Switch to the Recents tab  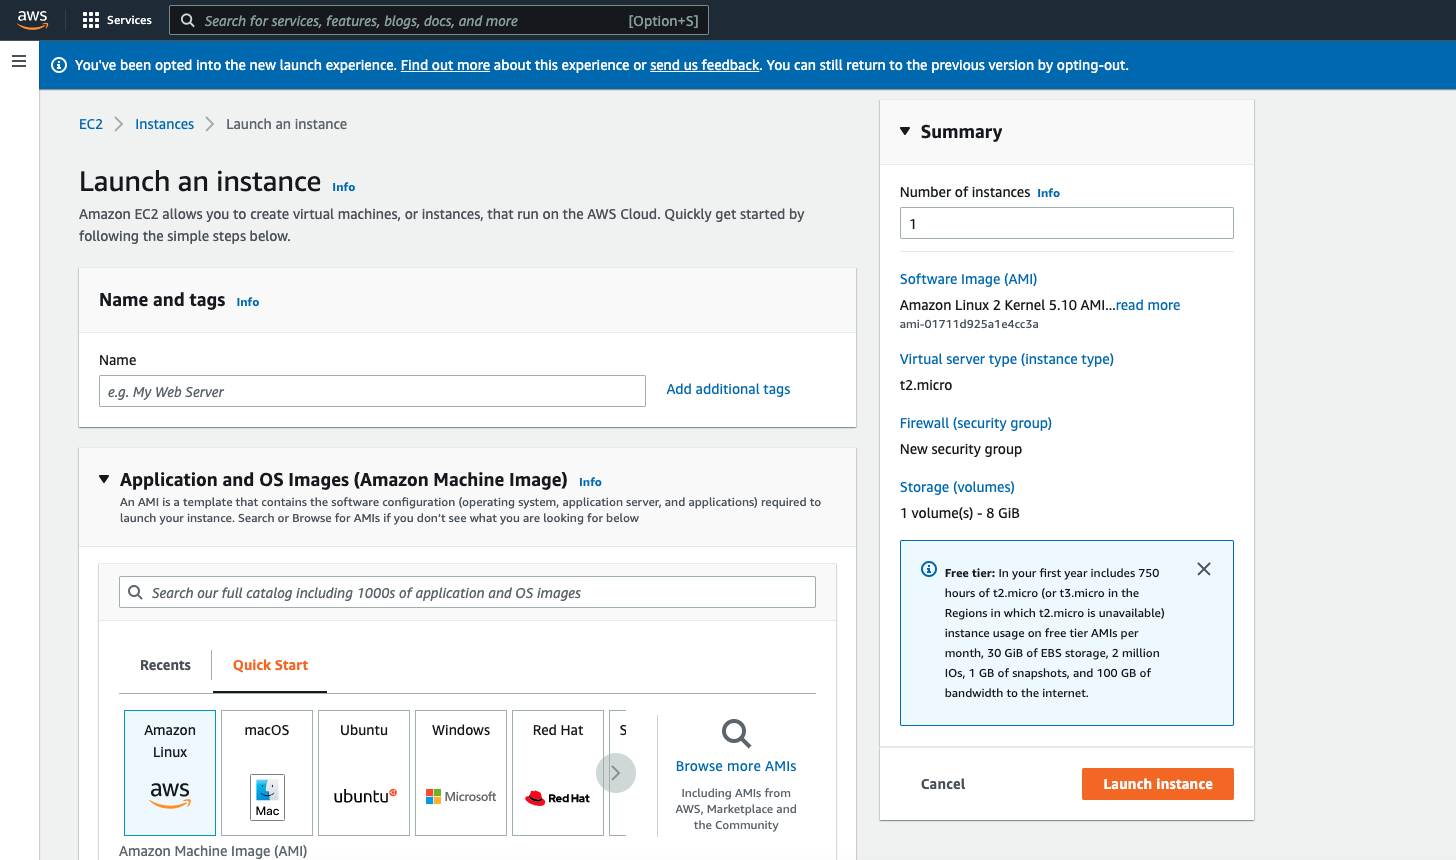click(165, 665)
